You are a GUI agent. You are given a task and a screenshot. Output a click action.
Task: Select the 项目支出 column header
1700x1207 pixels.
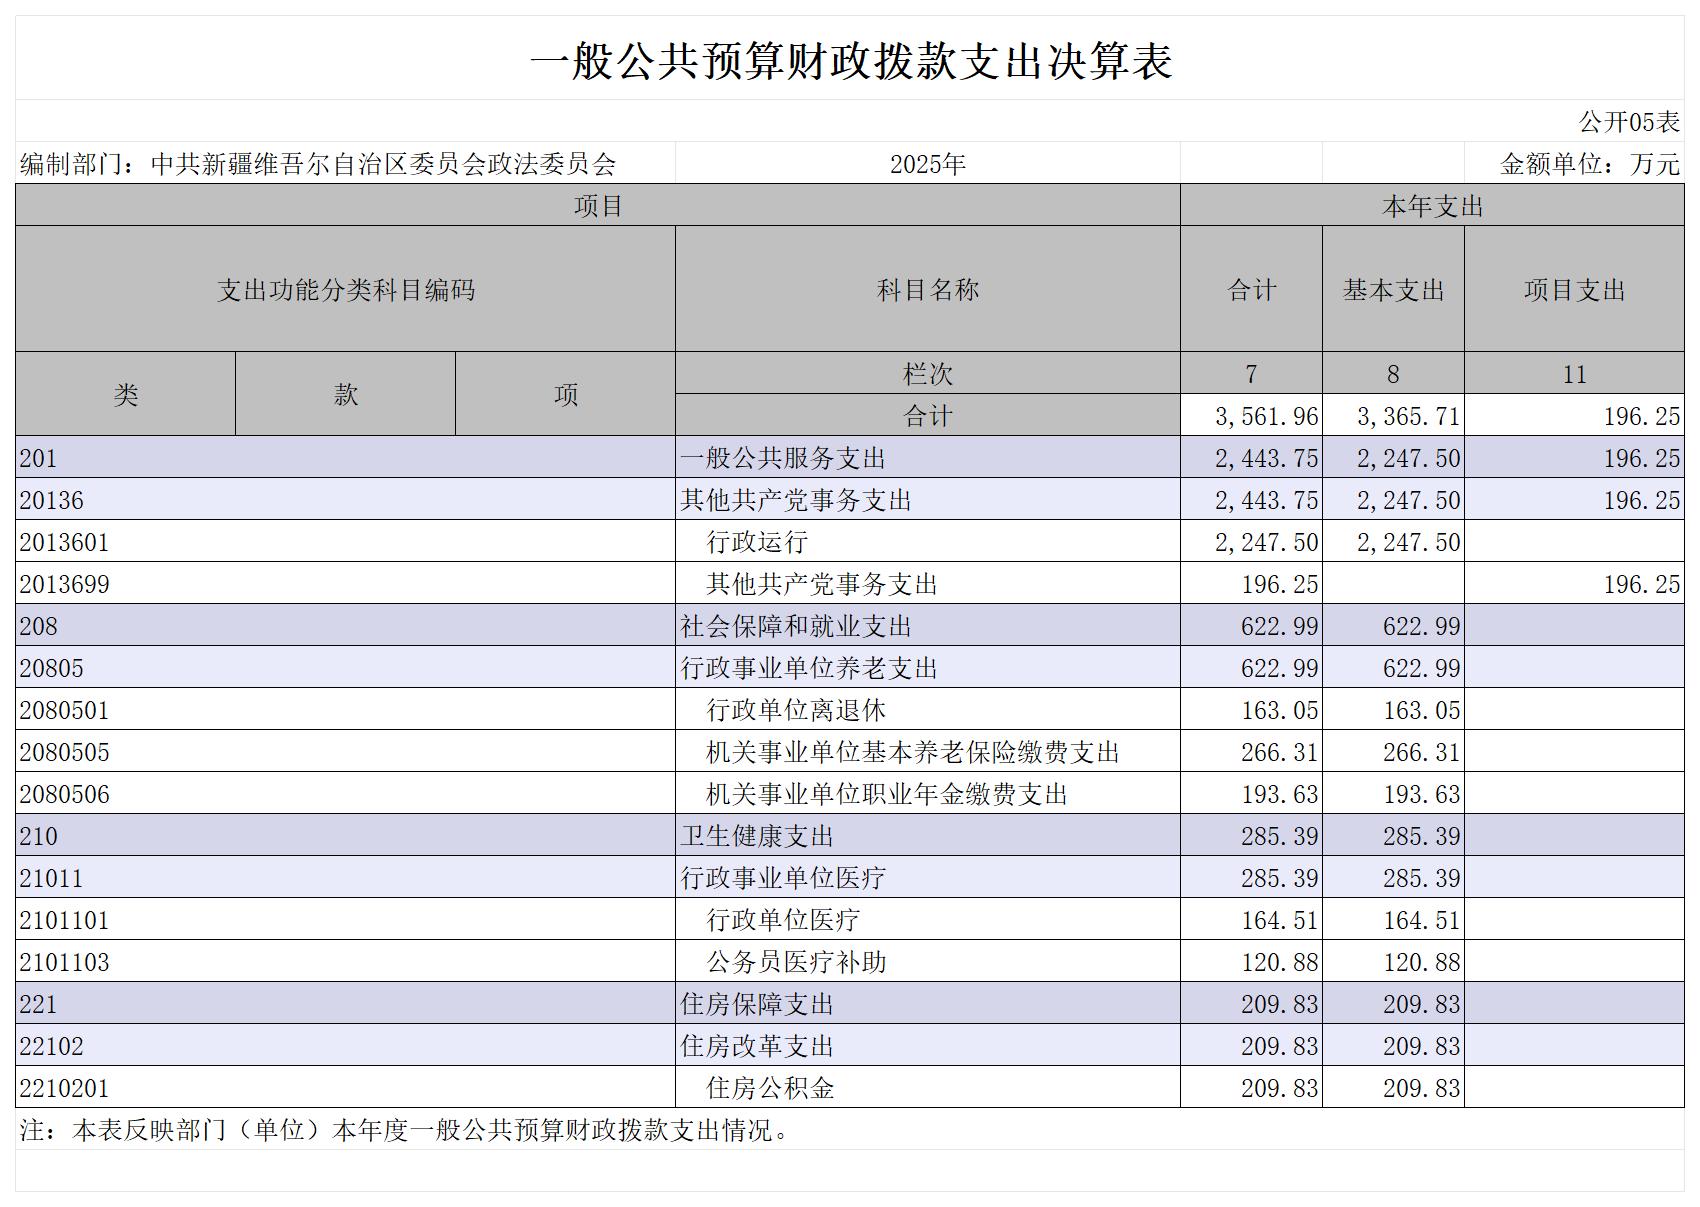pyautogui.click(x=1574, y=289)
